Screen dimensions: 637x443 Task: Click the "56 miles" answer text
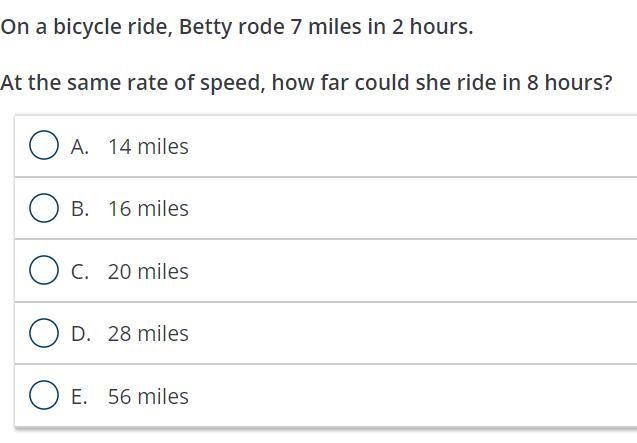(x=148, y=396)
